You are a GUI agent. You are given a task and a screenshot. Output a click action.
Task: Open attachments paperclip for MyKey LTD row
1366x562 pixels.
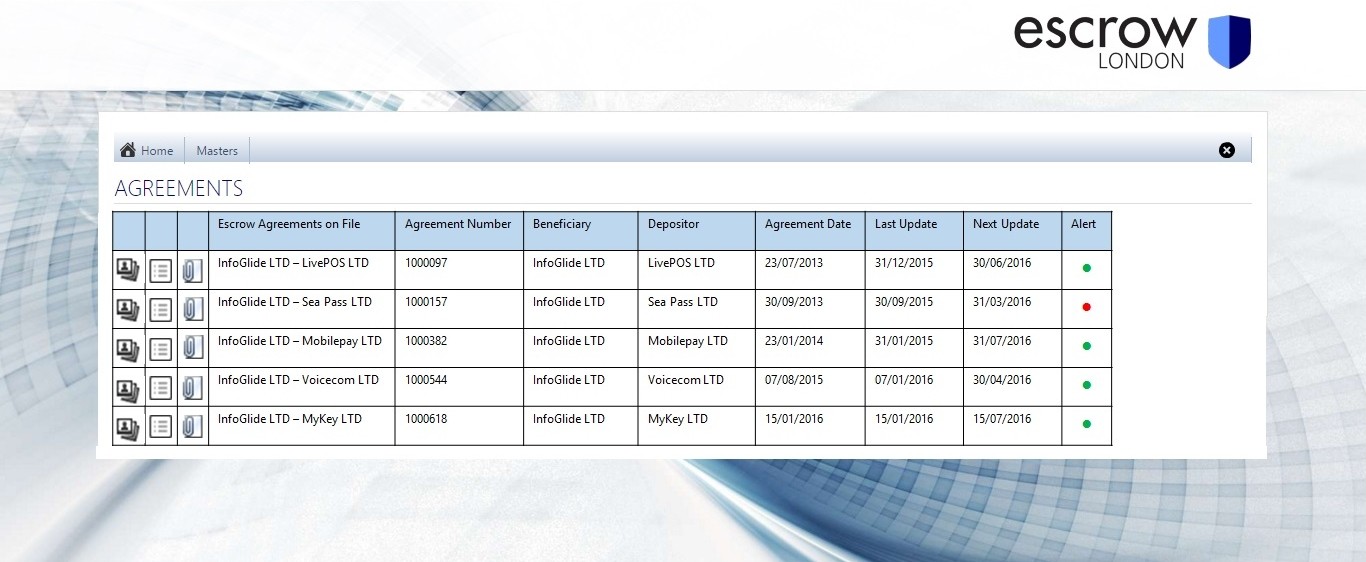pyautogui.click(x=193, y=427)
